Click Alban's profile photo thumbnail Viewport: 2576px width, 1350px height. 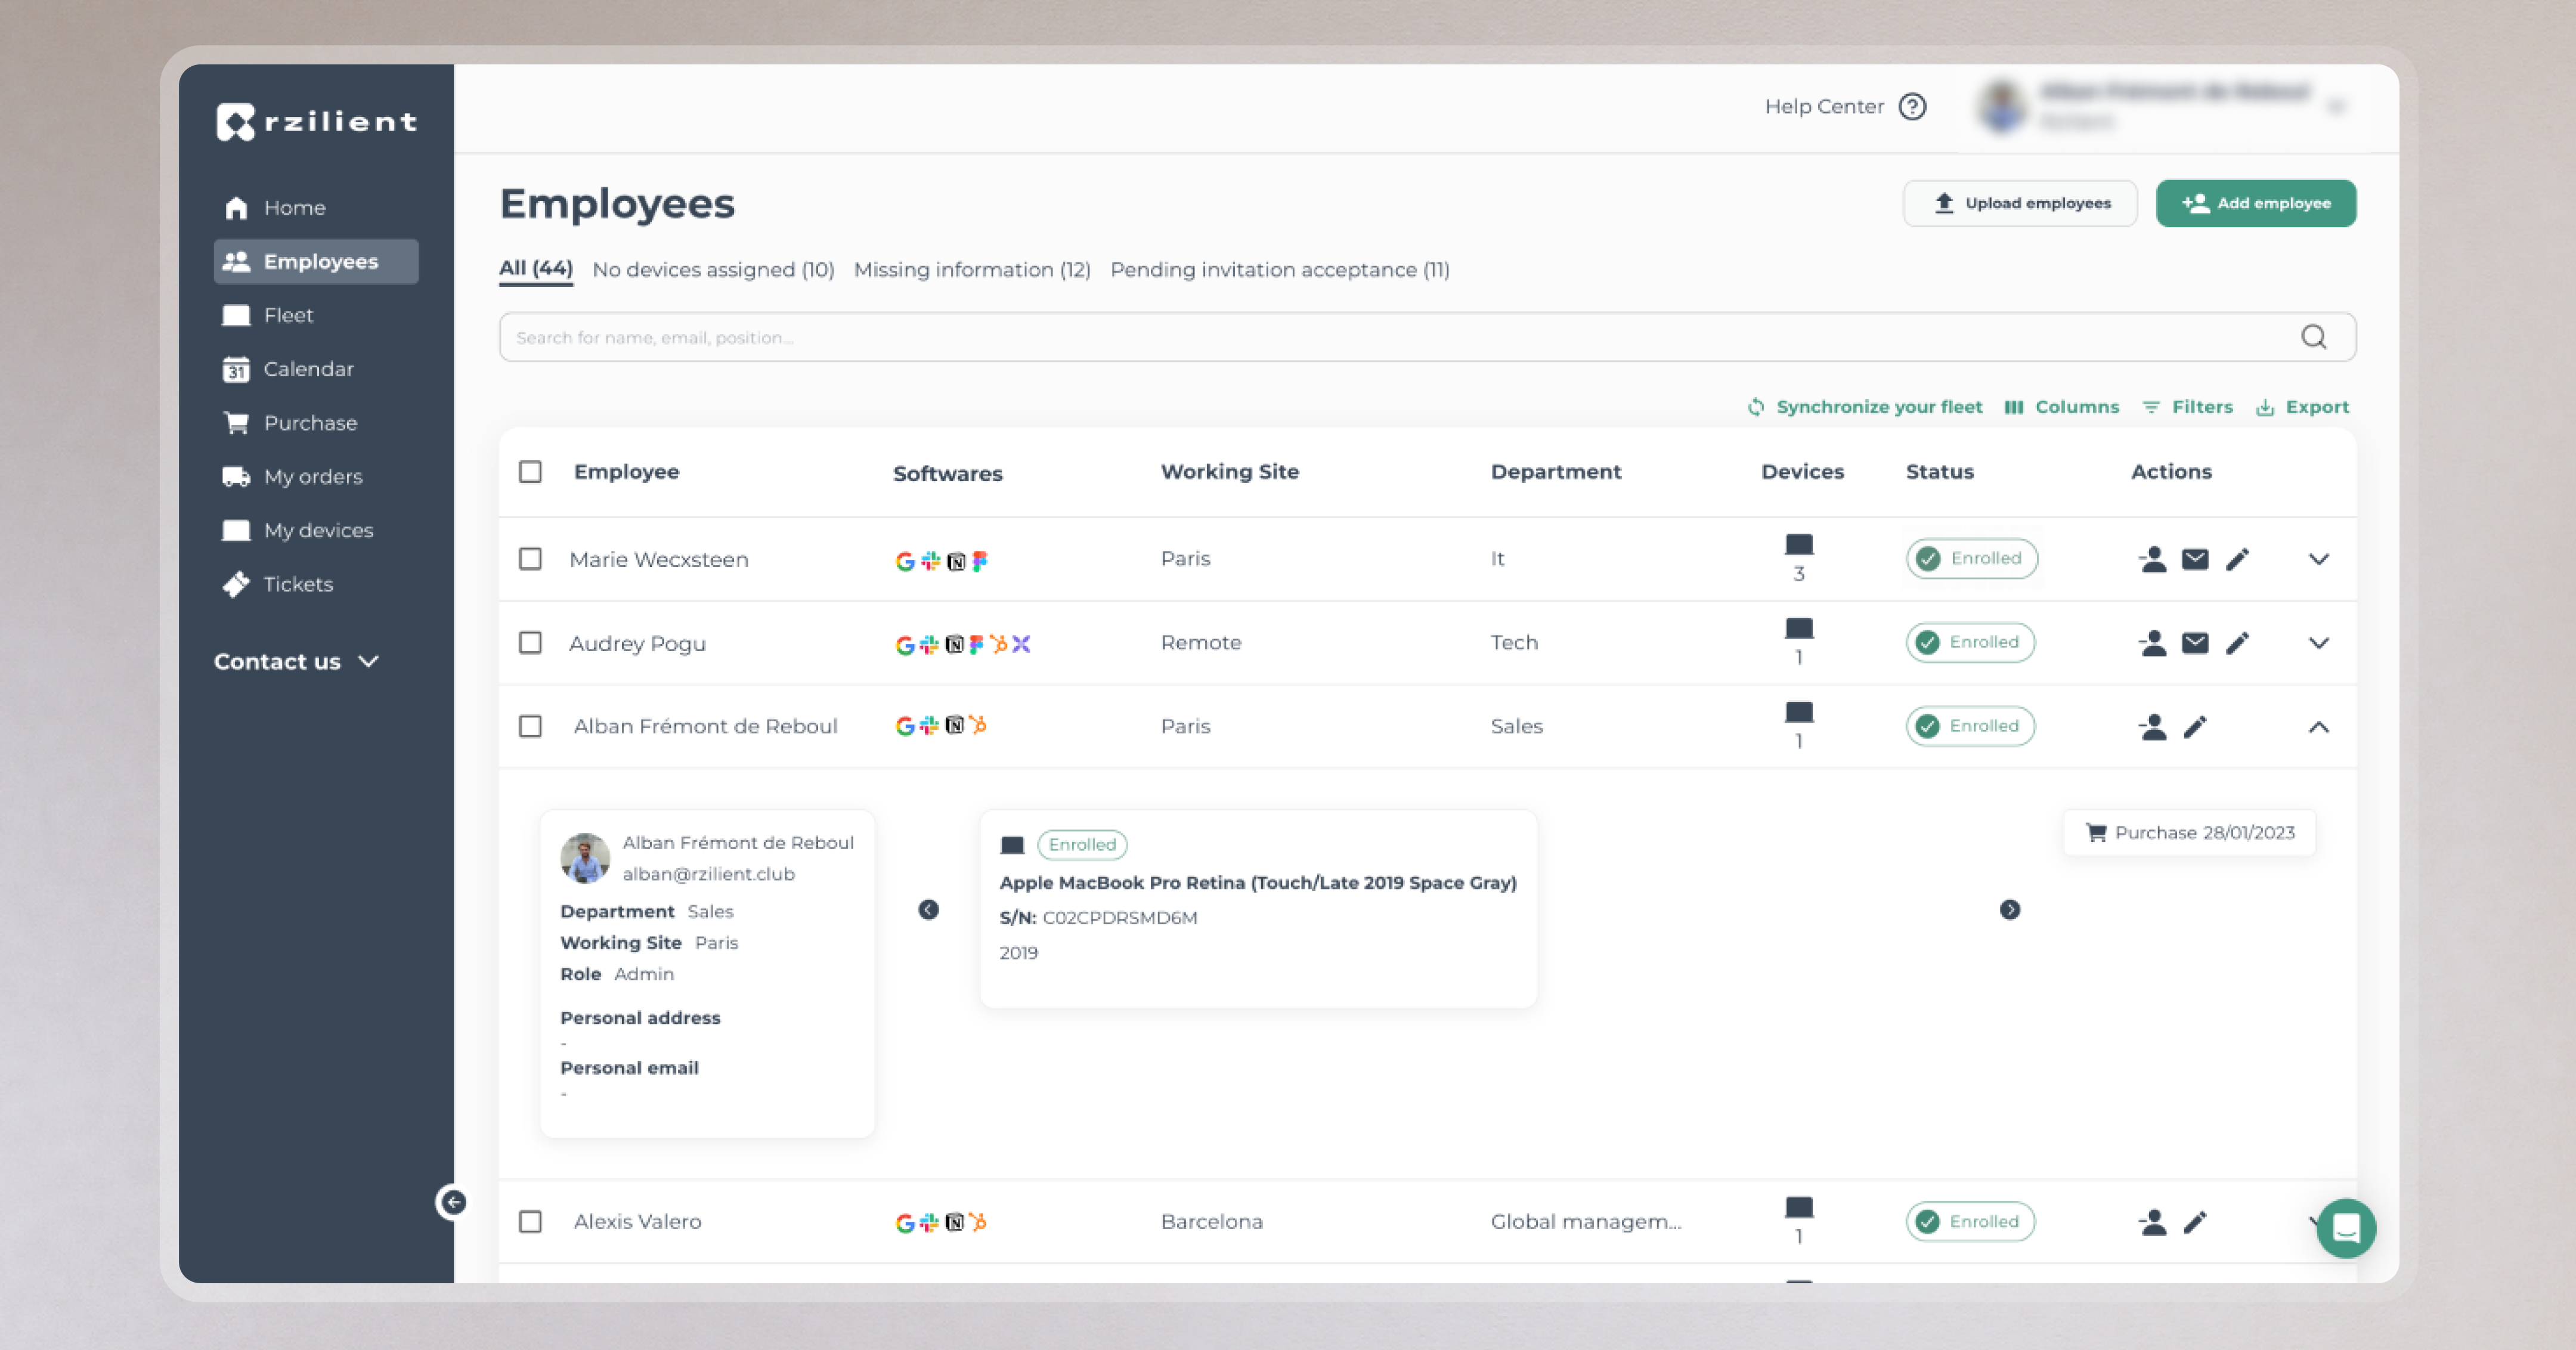pyautogui.click(x=585, y=858)
